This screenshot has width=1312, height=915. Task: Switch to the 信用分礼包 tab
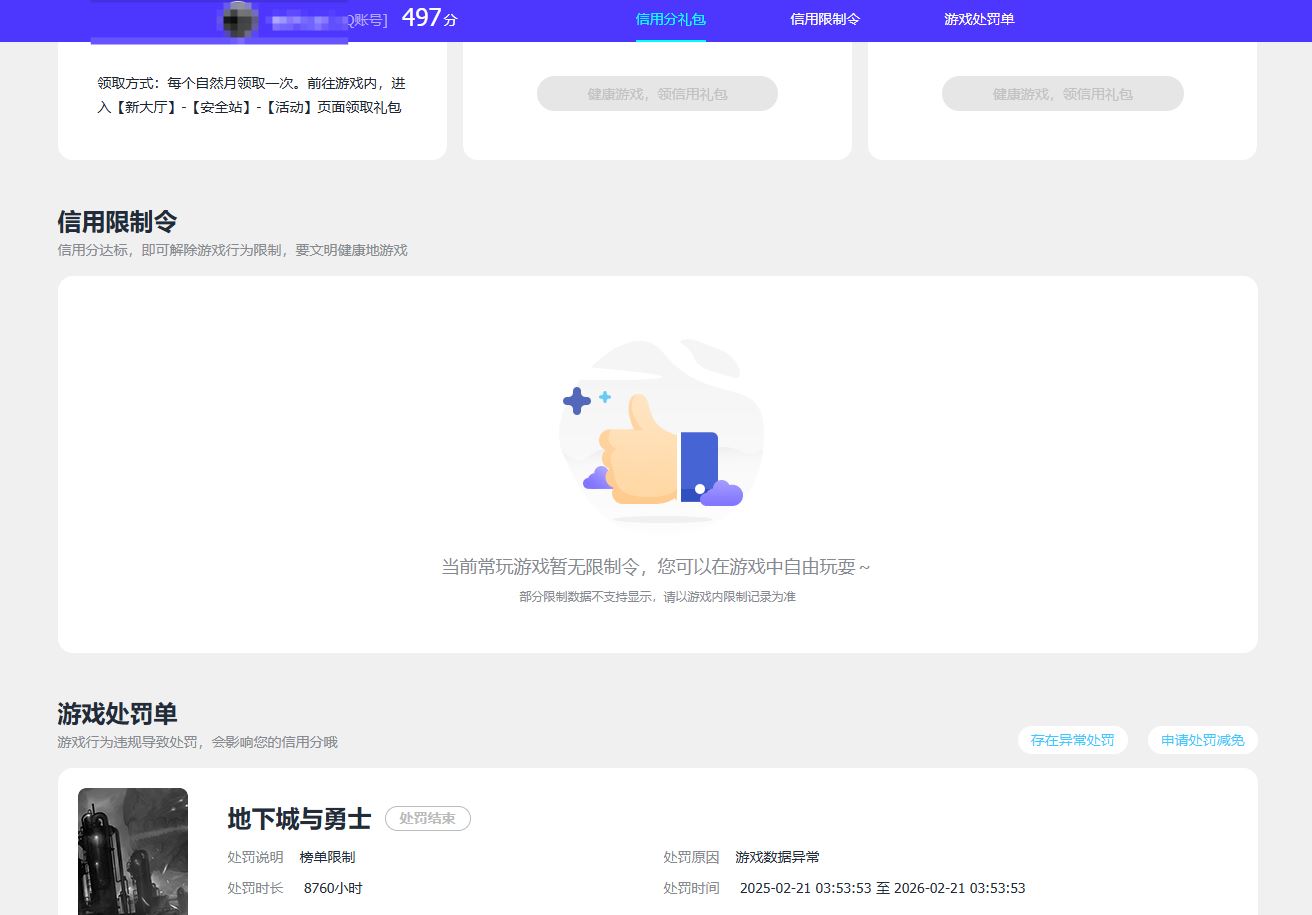[x=670, y=19]
